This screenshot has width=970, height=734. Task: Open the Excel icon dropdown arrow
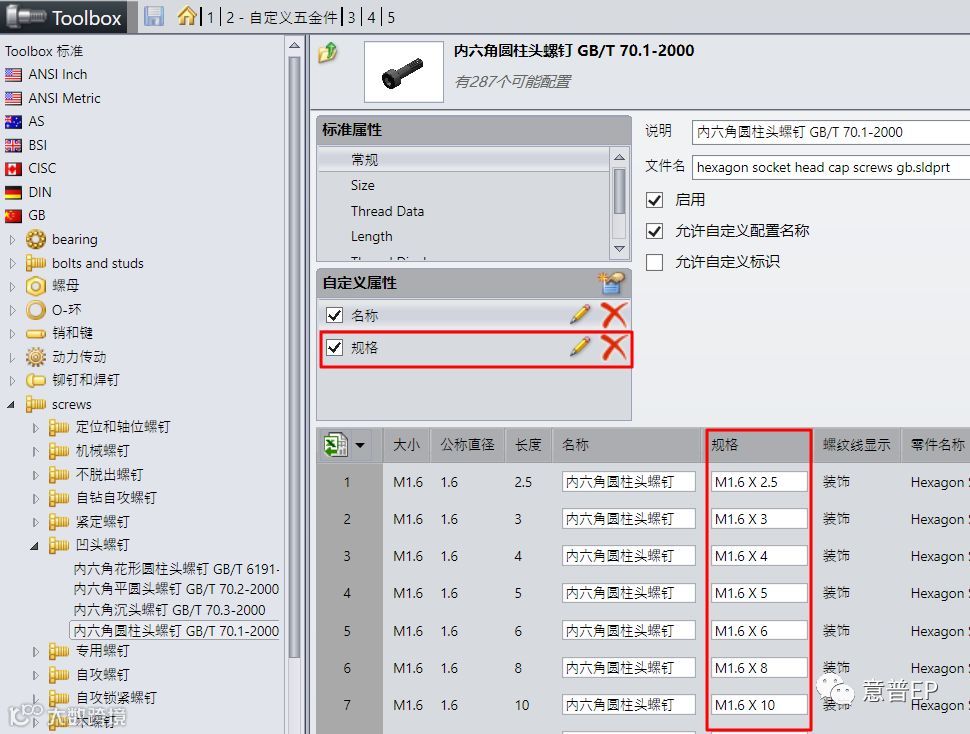(360, 445)
